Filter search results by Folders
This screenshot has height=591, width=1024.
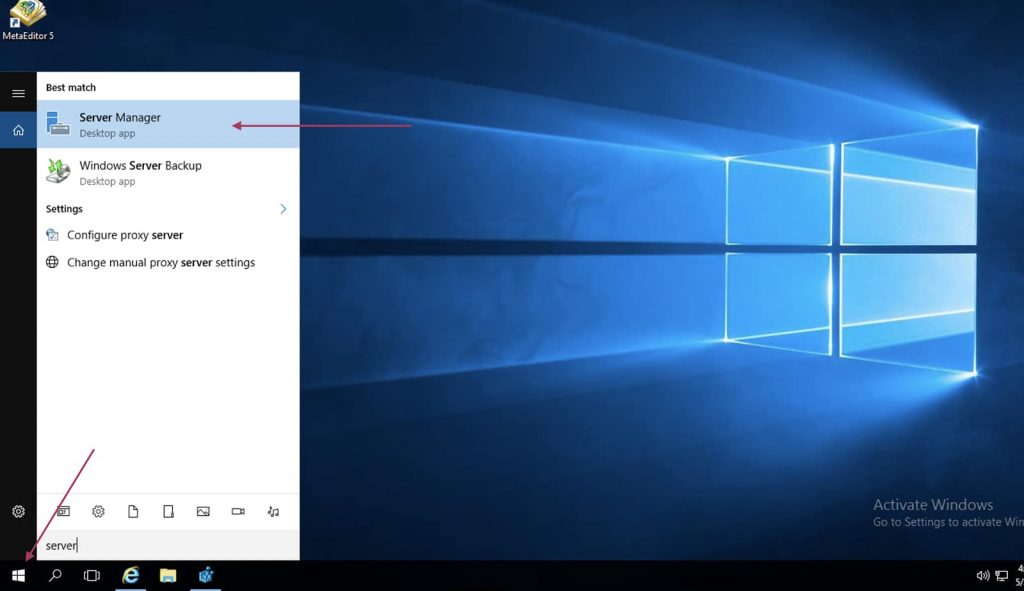168,511
